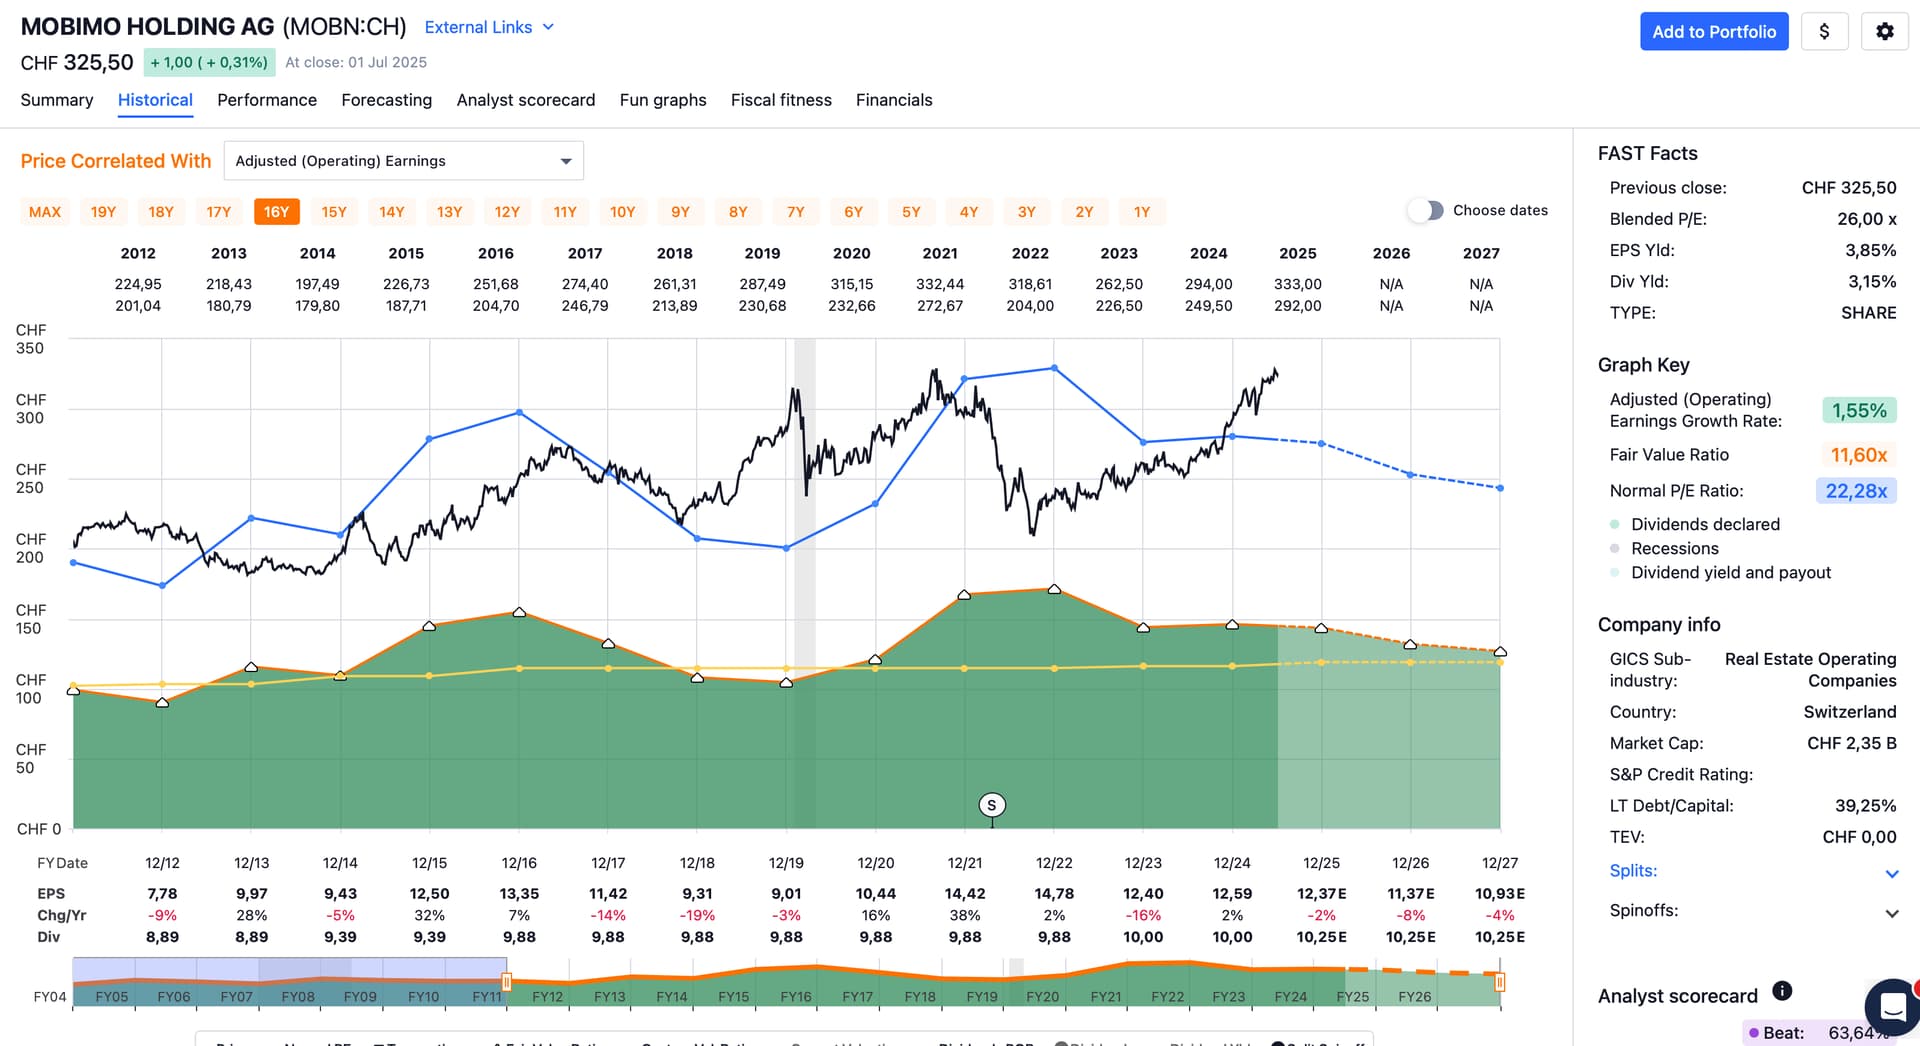Select the Historical tab

155,100
